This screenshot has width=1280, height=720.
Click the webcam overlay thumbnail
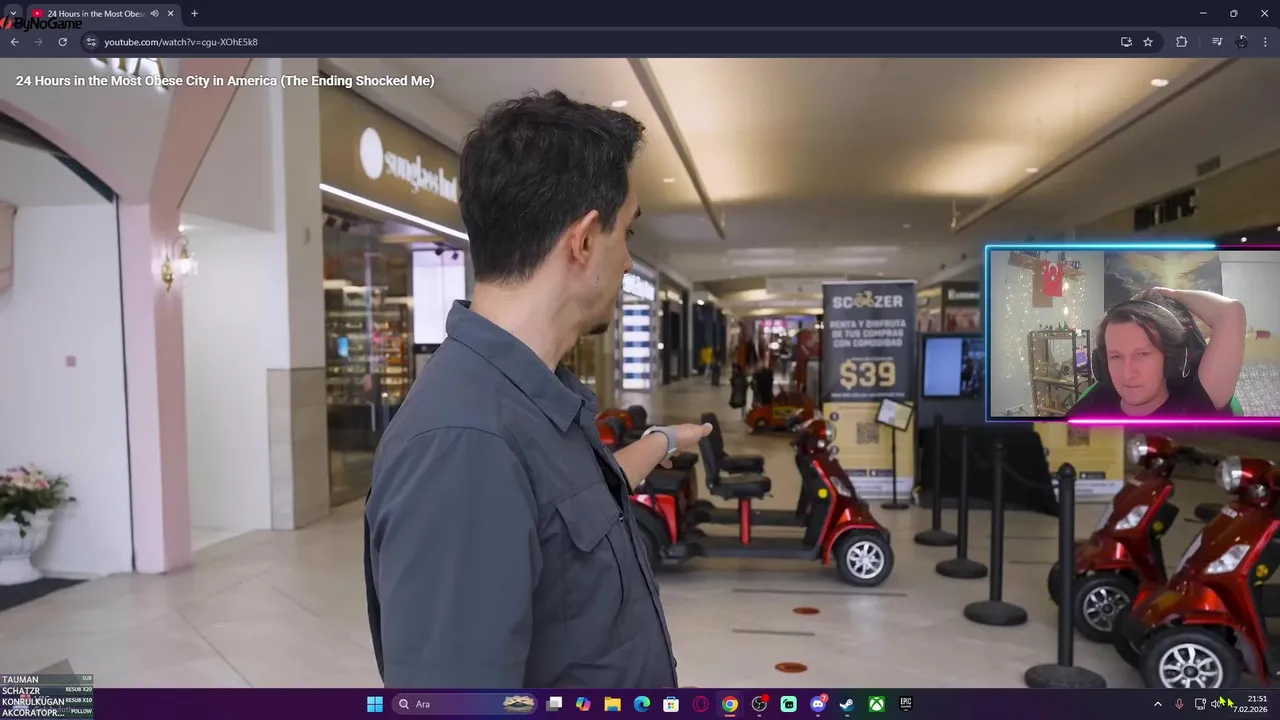[x=1132, y=333]
